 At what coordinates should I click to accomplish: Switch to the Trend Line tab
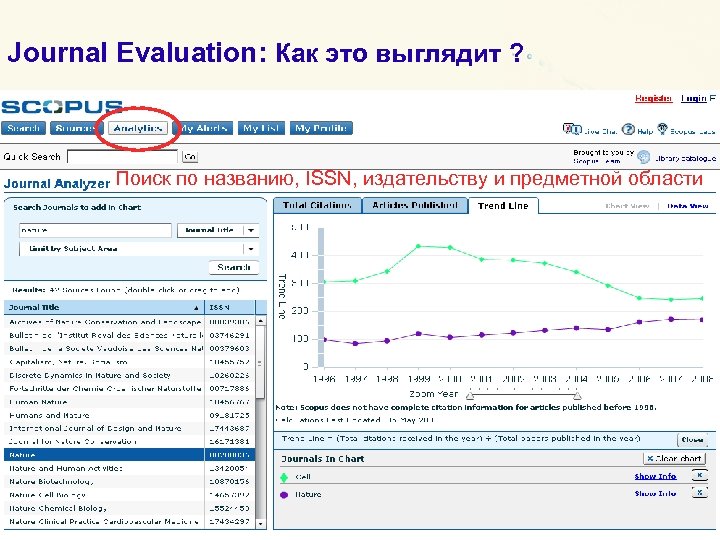[x=503, y=206]
